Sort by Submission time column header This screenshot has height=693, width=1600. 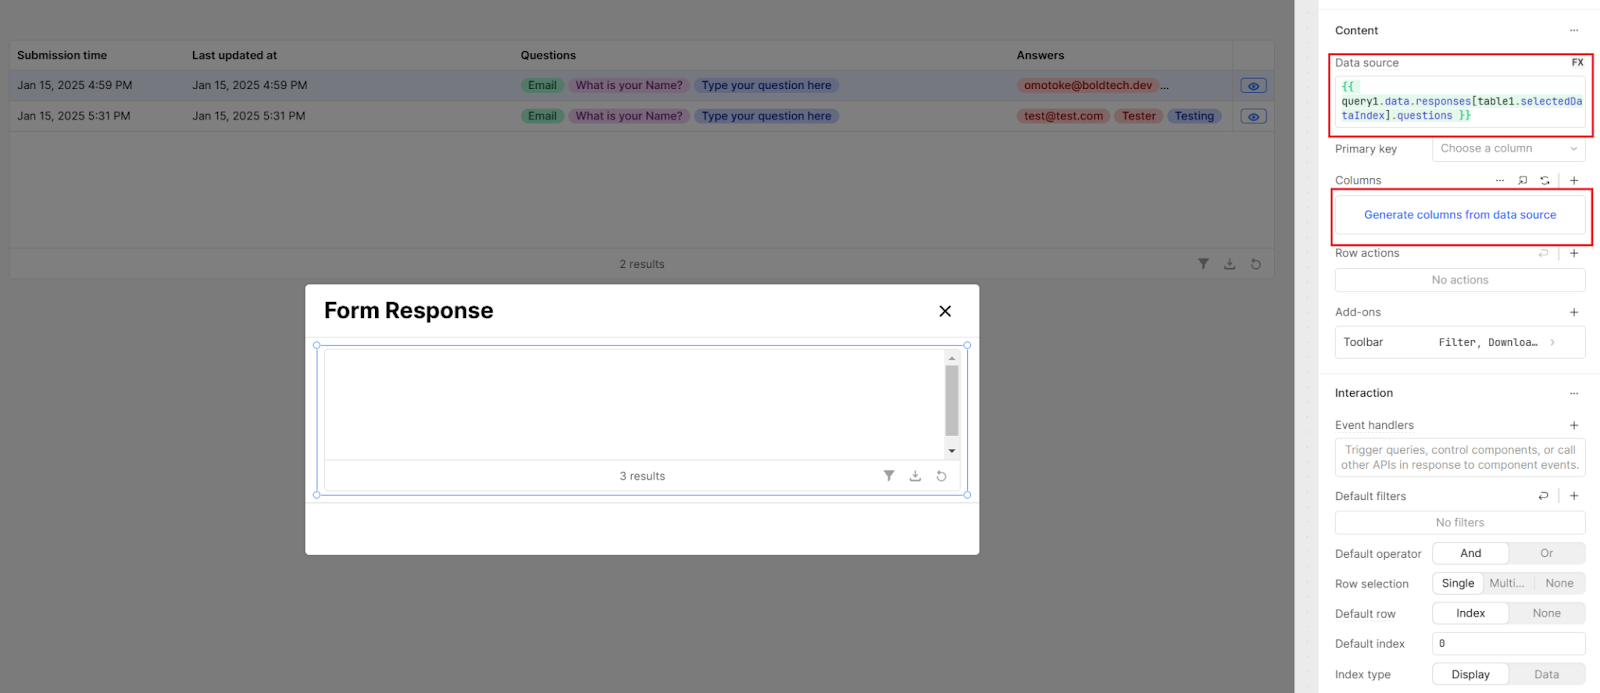coord(62,56)
